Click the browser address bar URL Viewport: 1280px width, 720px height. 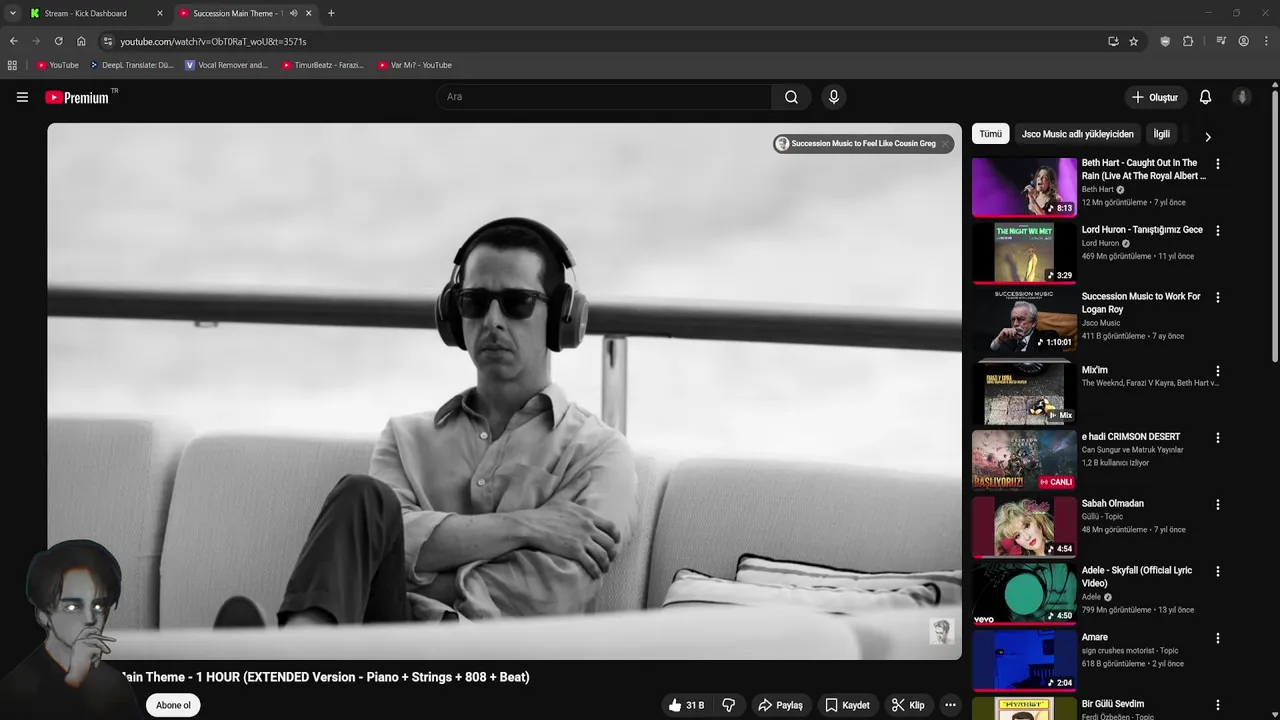point(213,42)
